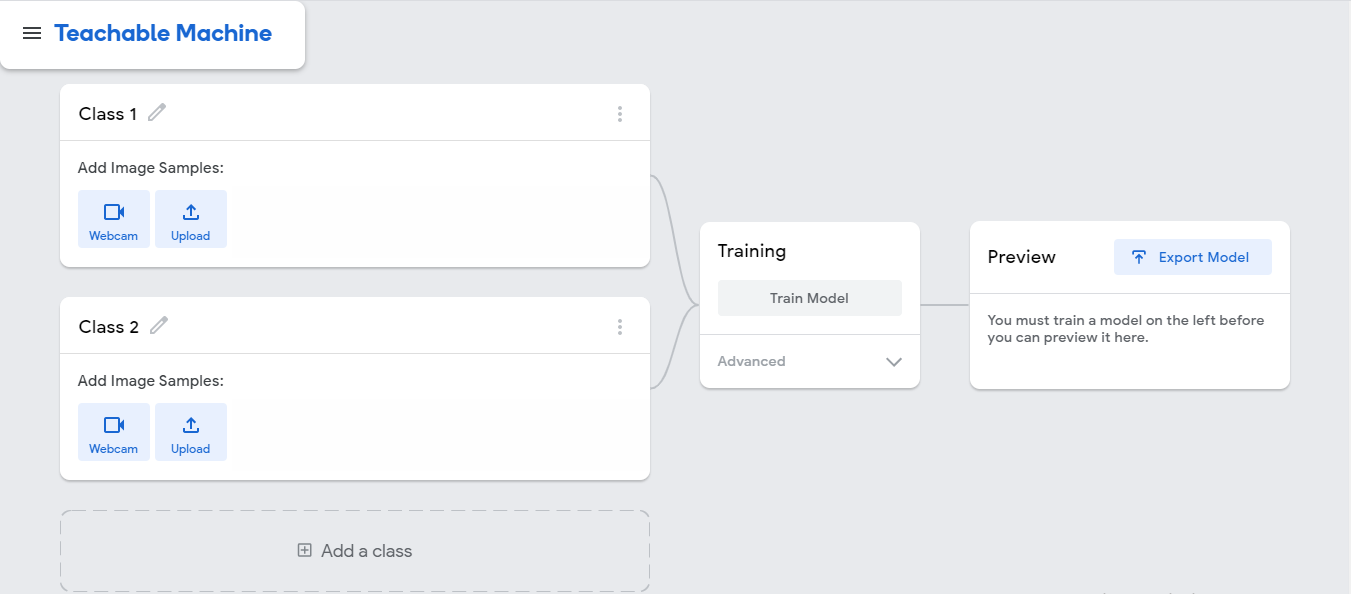Open the Export Model dialog
Image resolution: width=1351 pixels, height=594 pixels.
[1192, 257]
